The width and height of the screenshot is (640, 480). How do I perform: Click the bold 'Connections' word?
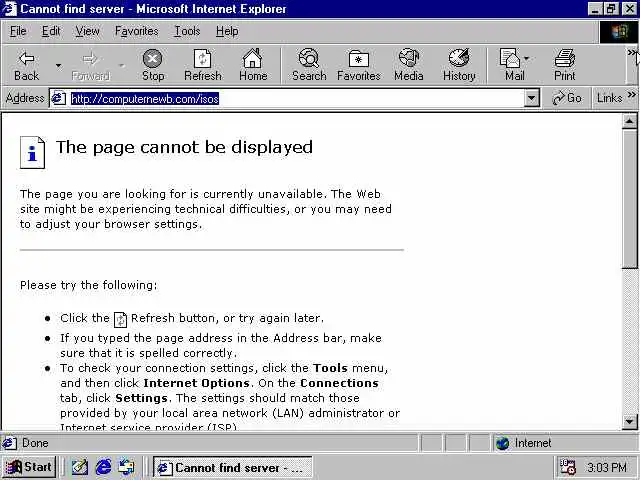click(x=339, y=383)
